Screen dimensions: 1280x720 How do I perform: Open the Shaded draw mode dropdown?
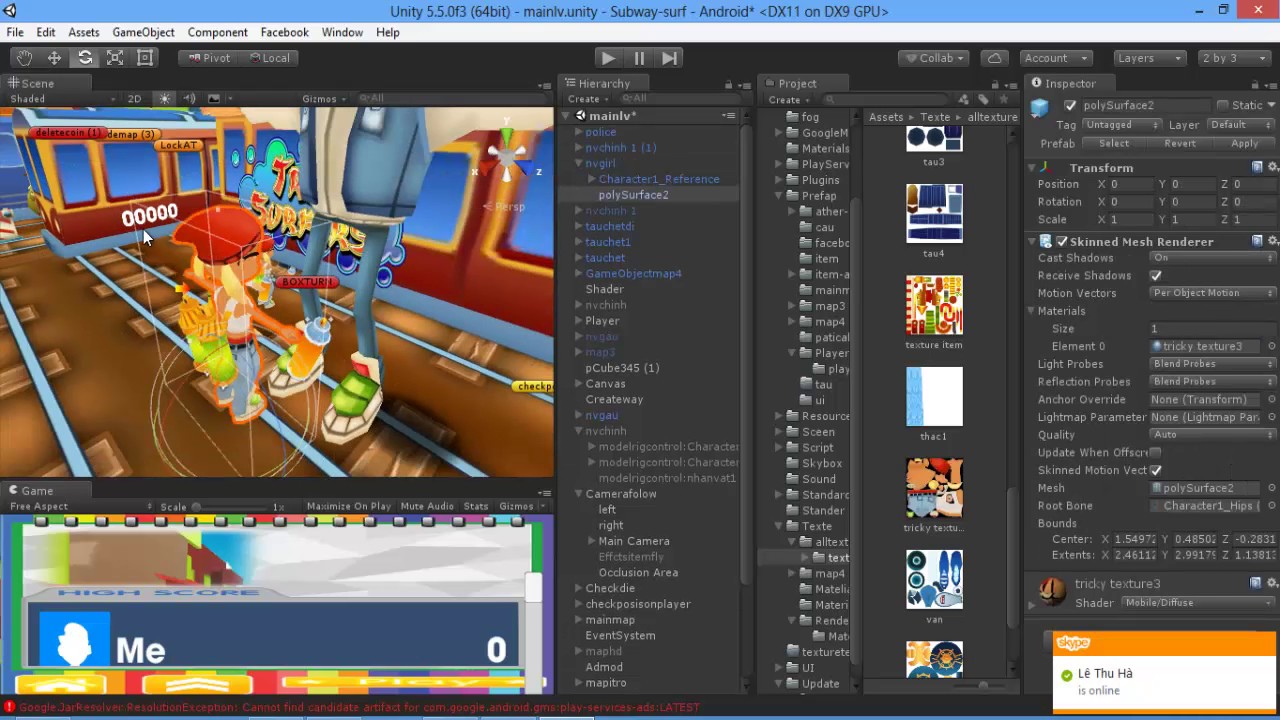[x=61, y=99]
